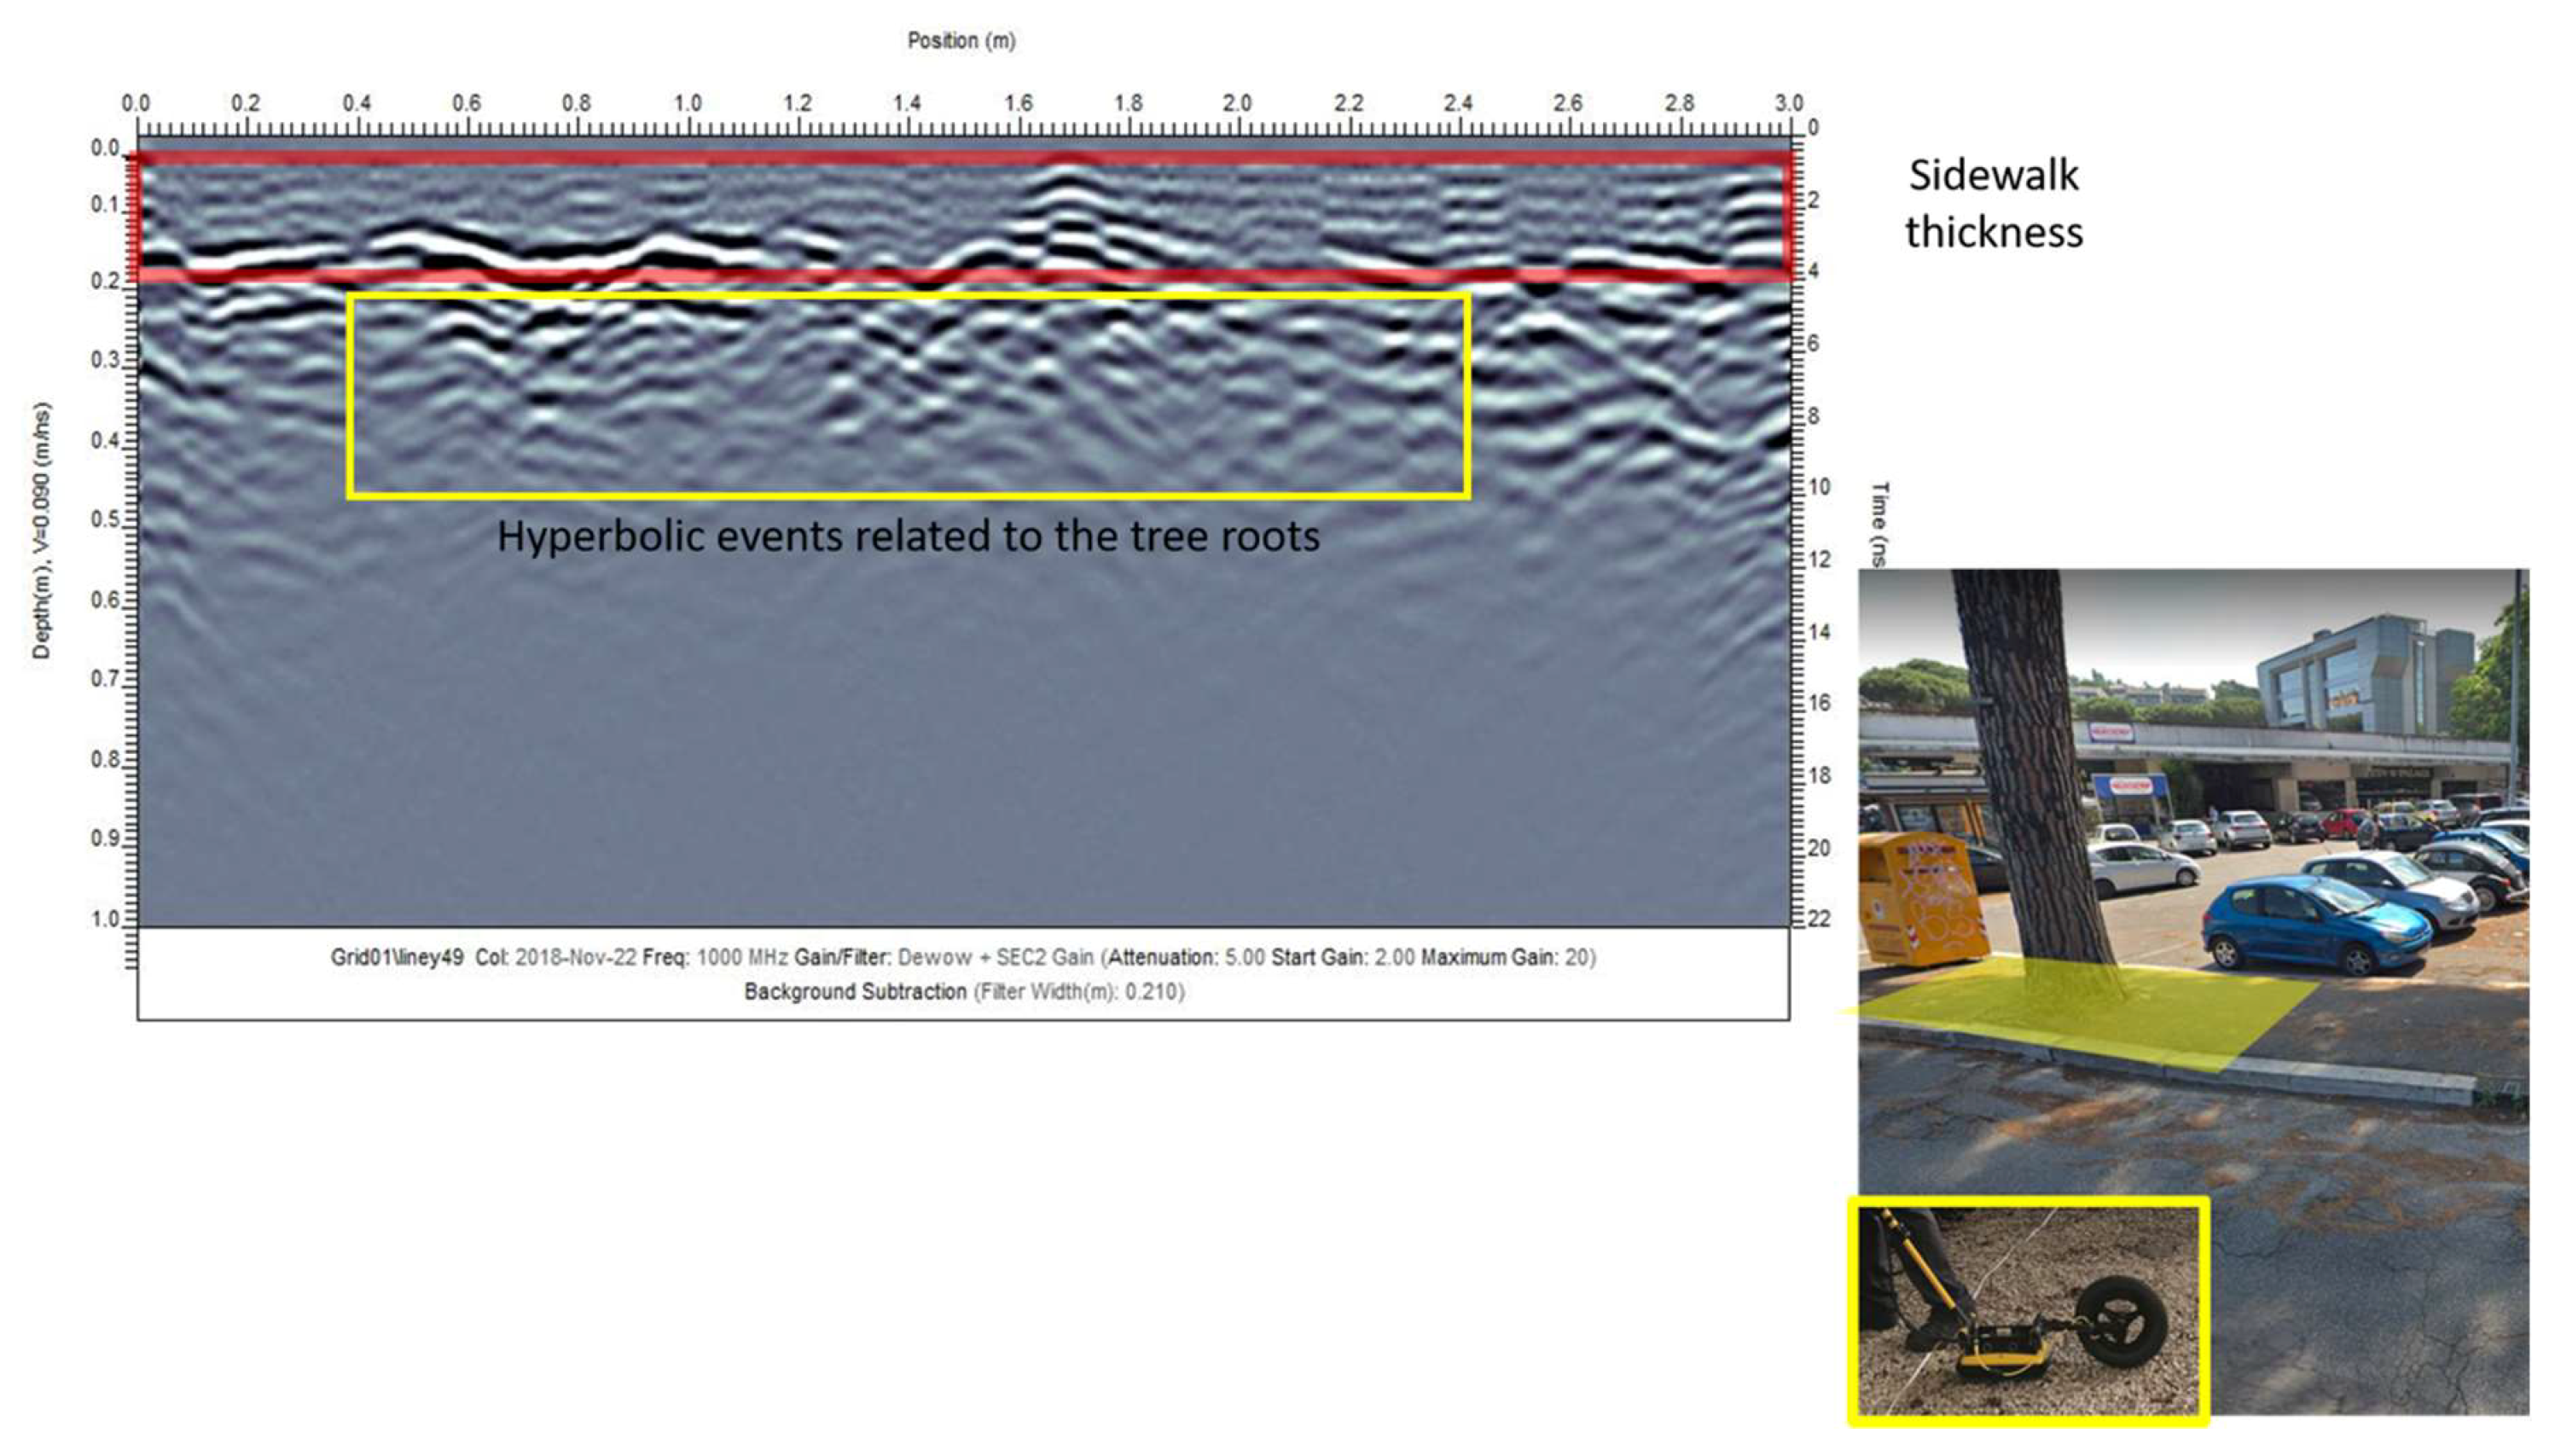Click the 3.0 tick on position axis

tap(1788, 103)
